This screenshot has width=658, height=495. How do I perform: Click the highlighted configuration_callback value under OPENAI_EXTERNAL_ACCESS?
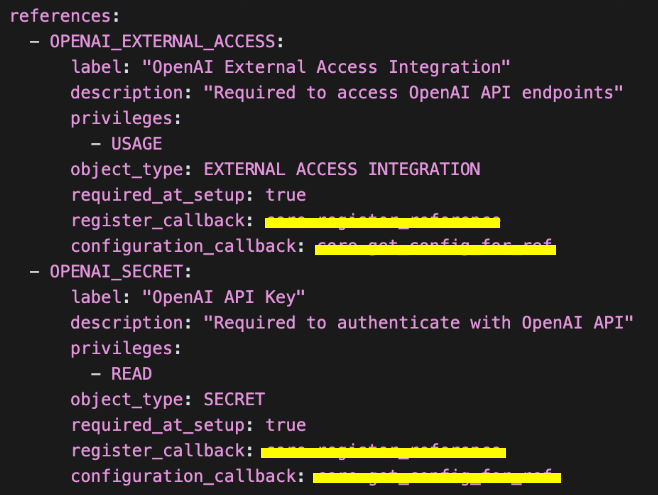435,247
